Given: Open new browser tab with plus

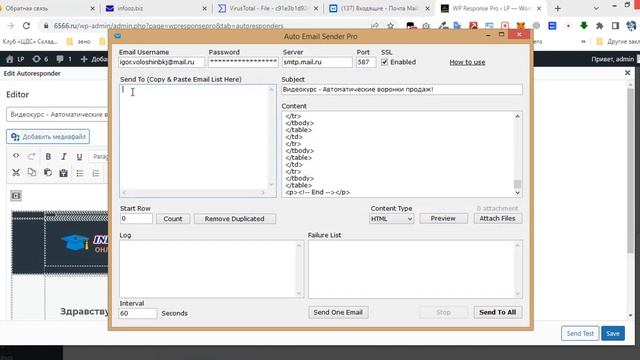Looking at the screenshot, I should [558, 8].
